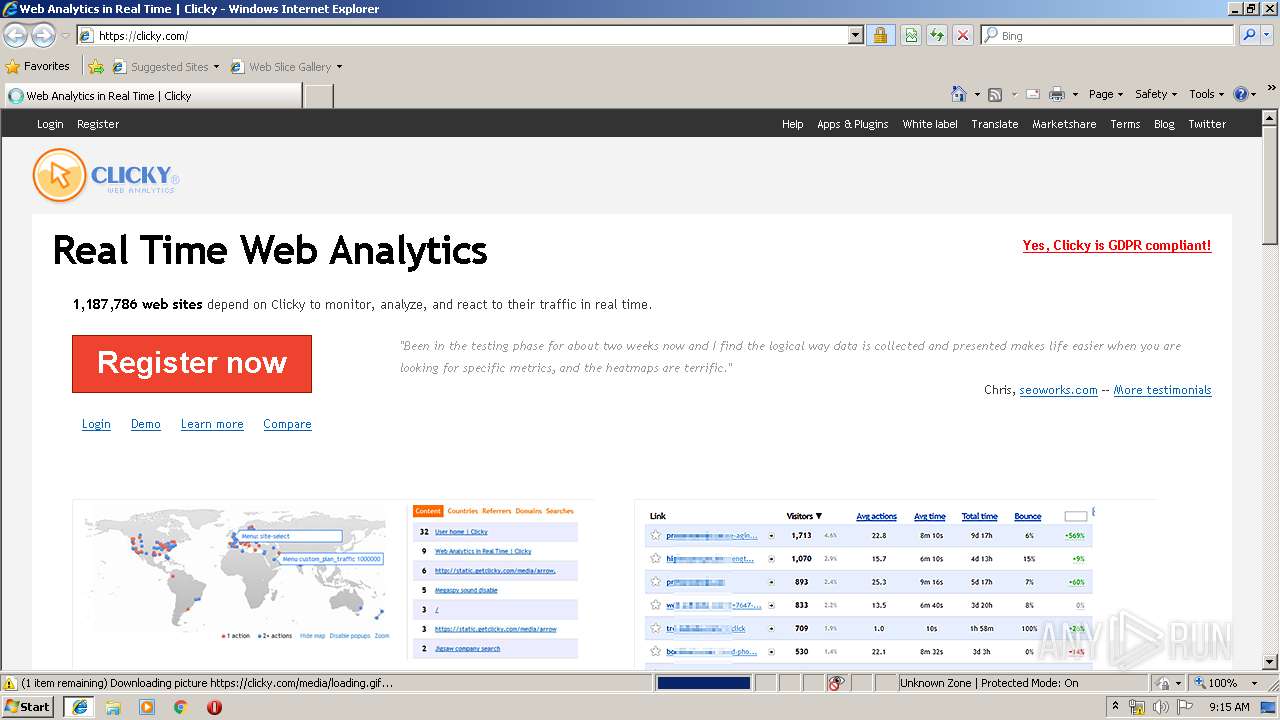
Task: Click the star beside the 833 visitors row
Action: point(655,605)
